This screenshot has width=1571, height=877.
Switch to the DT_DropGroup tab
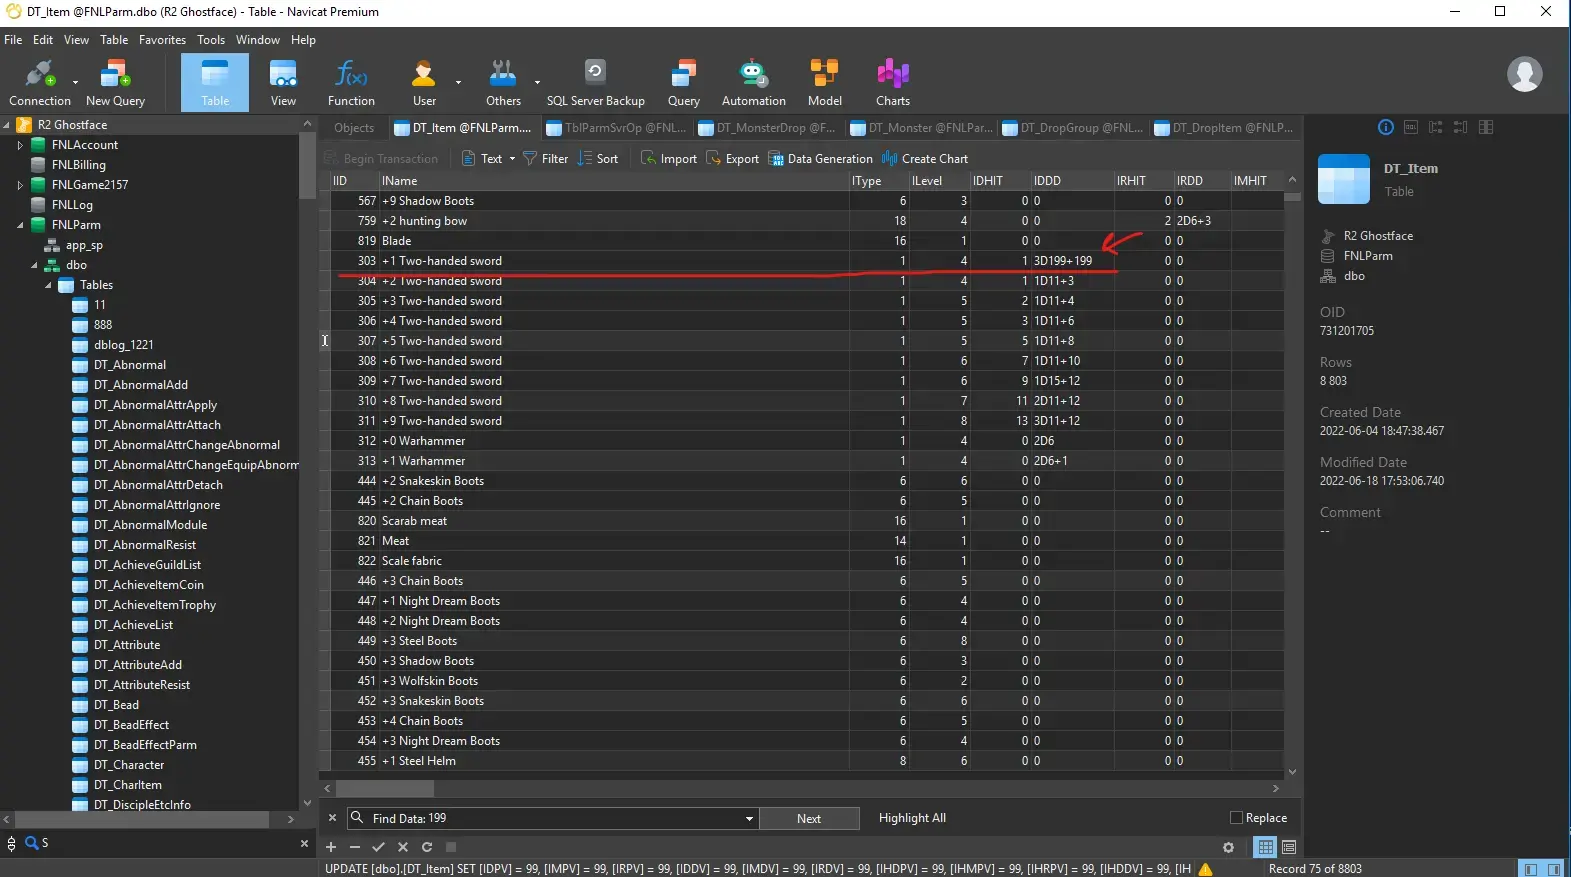pos(1072,128)
